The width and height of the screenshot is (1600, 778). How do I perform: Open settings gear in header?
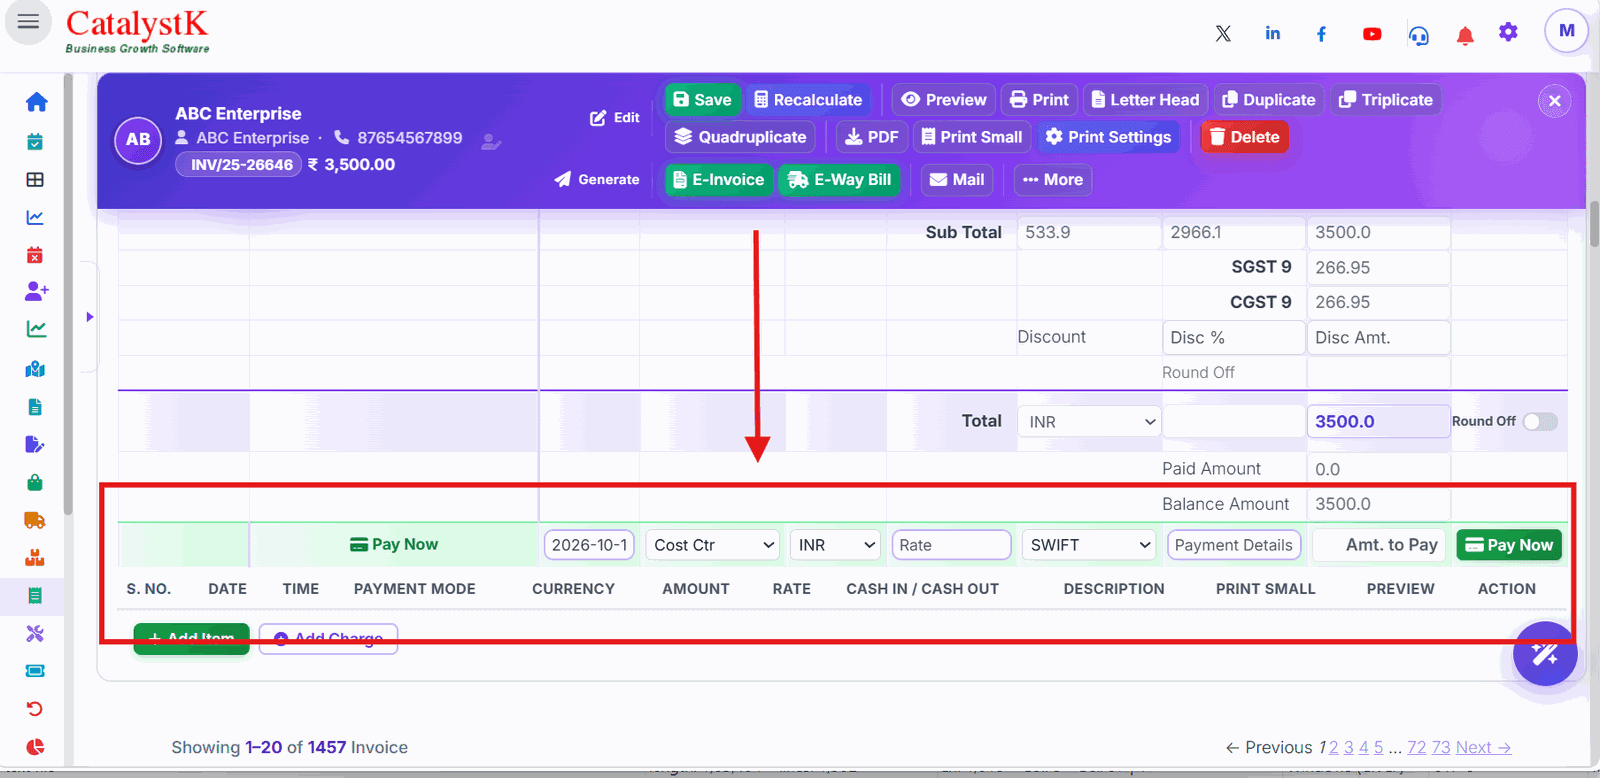tap(1508, 32)
